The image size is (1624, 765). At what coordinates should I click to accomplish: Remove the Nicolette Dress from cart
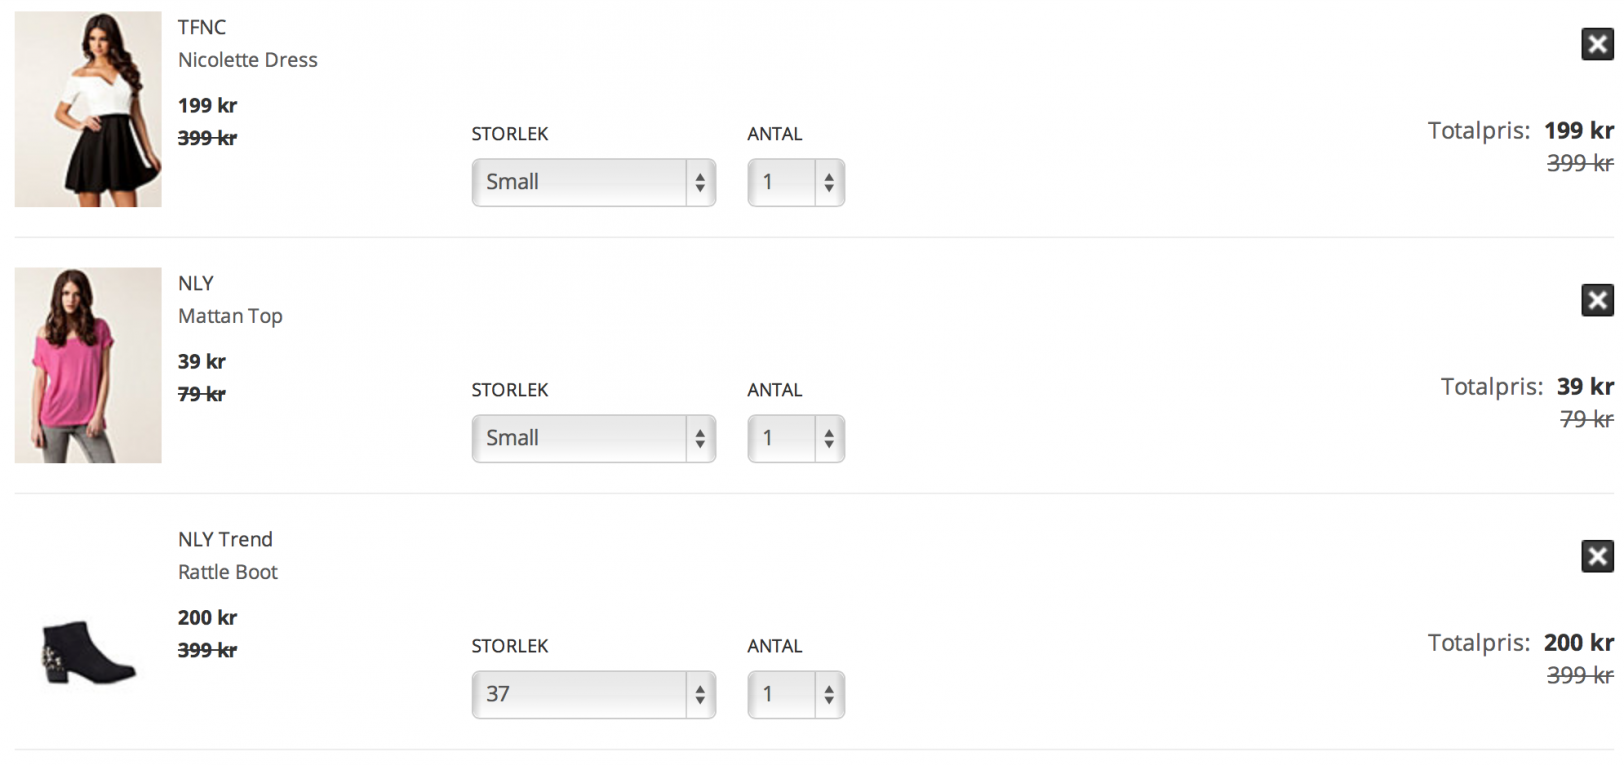(1597, 44)
